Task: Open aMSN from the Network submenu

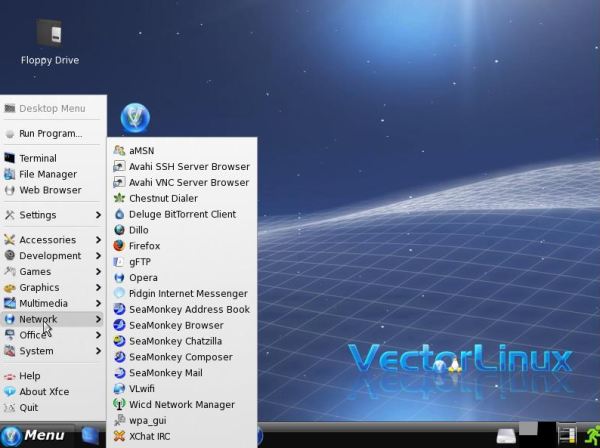Action: (182, 150)
